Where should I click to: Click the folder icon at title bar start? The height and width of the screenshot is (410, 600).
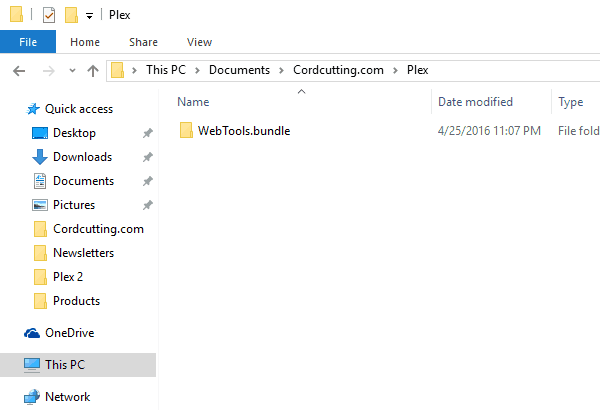click(16, 14)
